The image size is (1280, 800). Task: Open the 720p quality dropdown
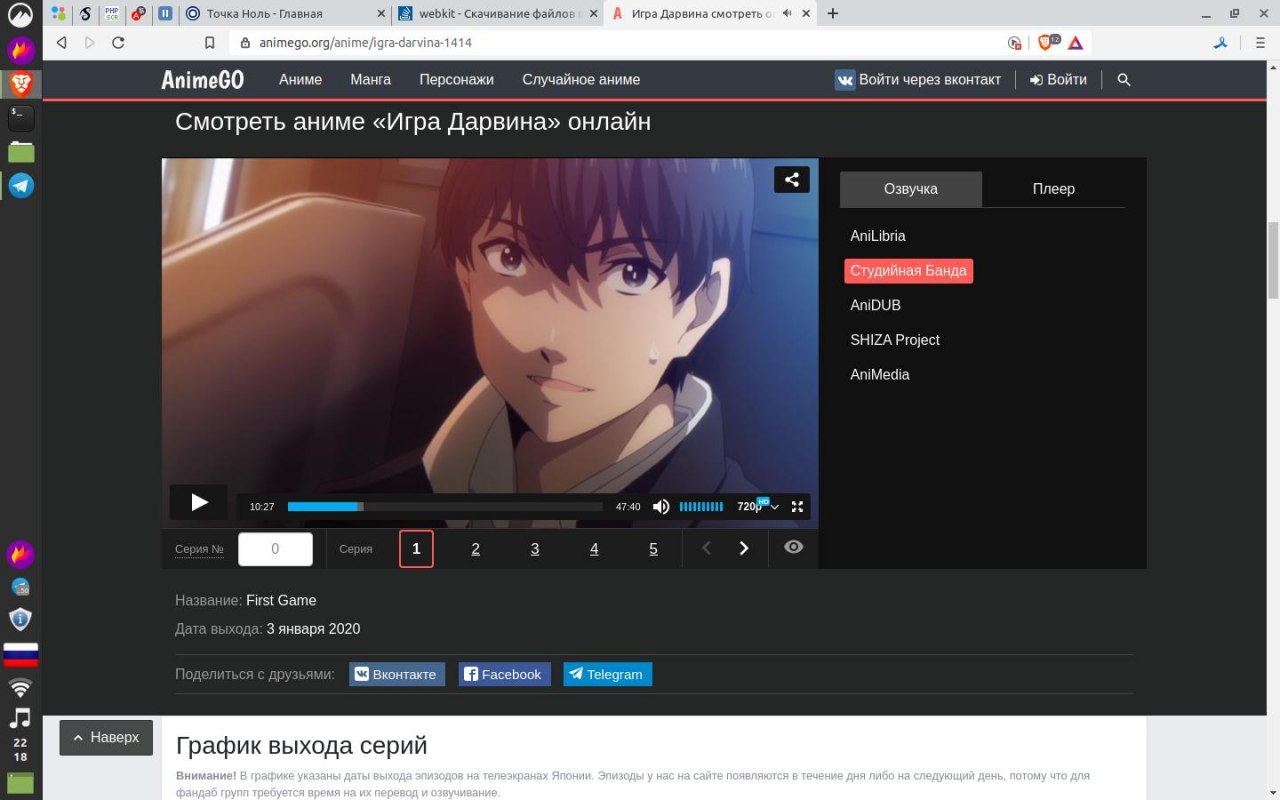point(757,507)
